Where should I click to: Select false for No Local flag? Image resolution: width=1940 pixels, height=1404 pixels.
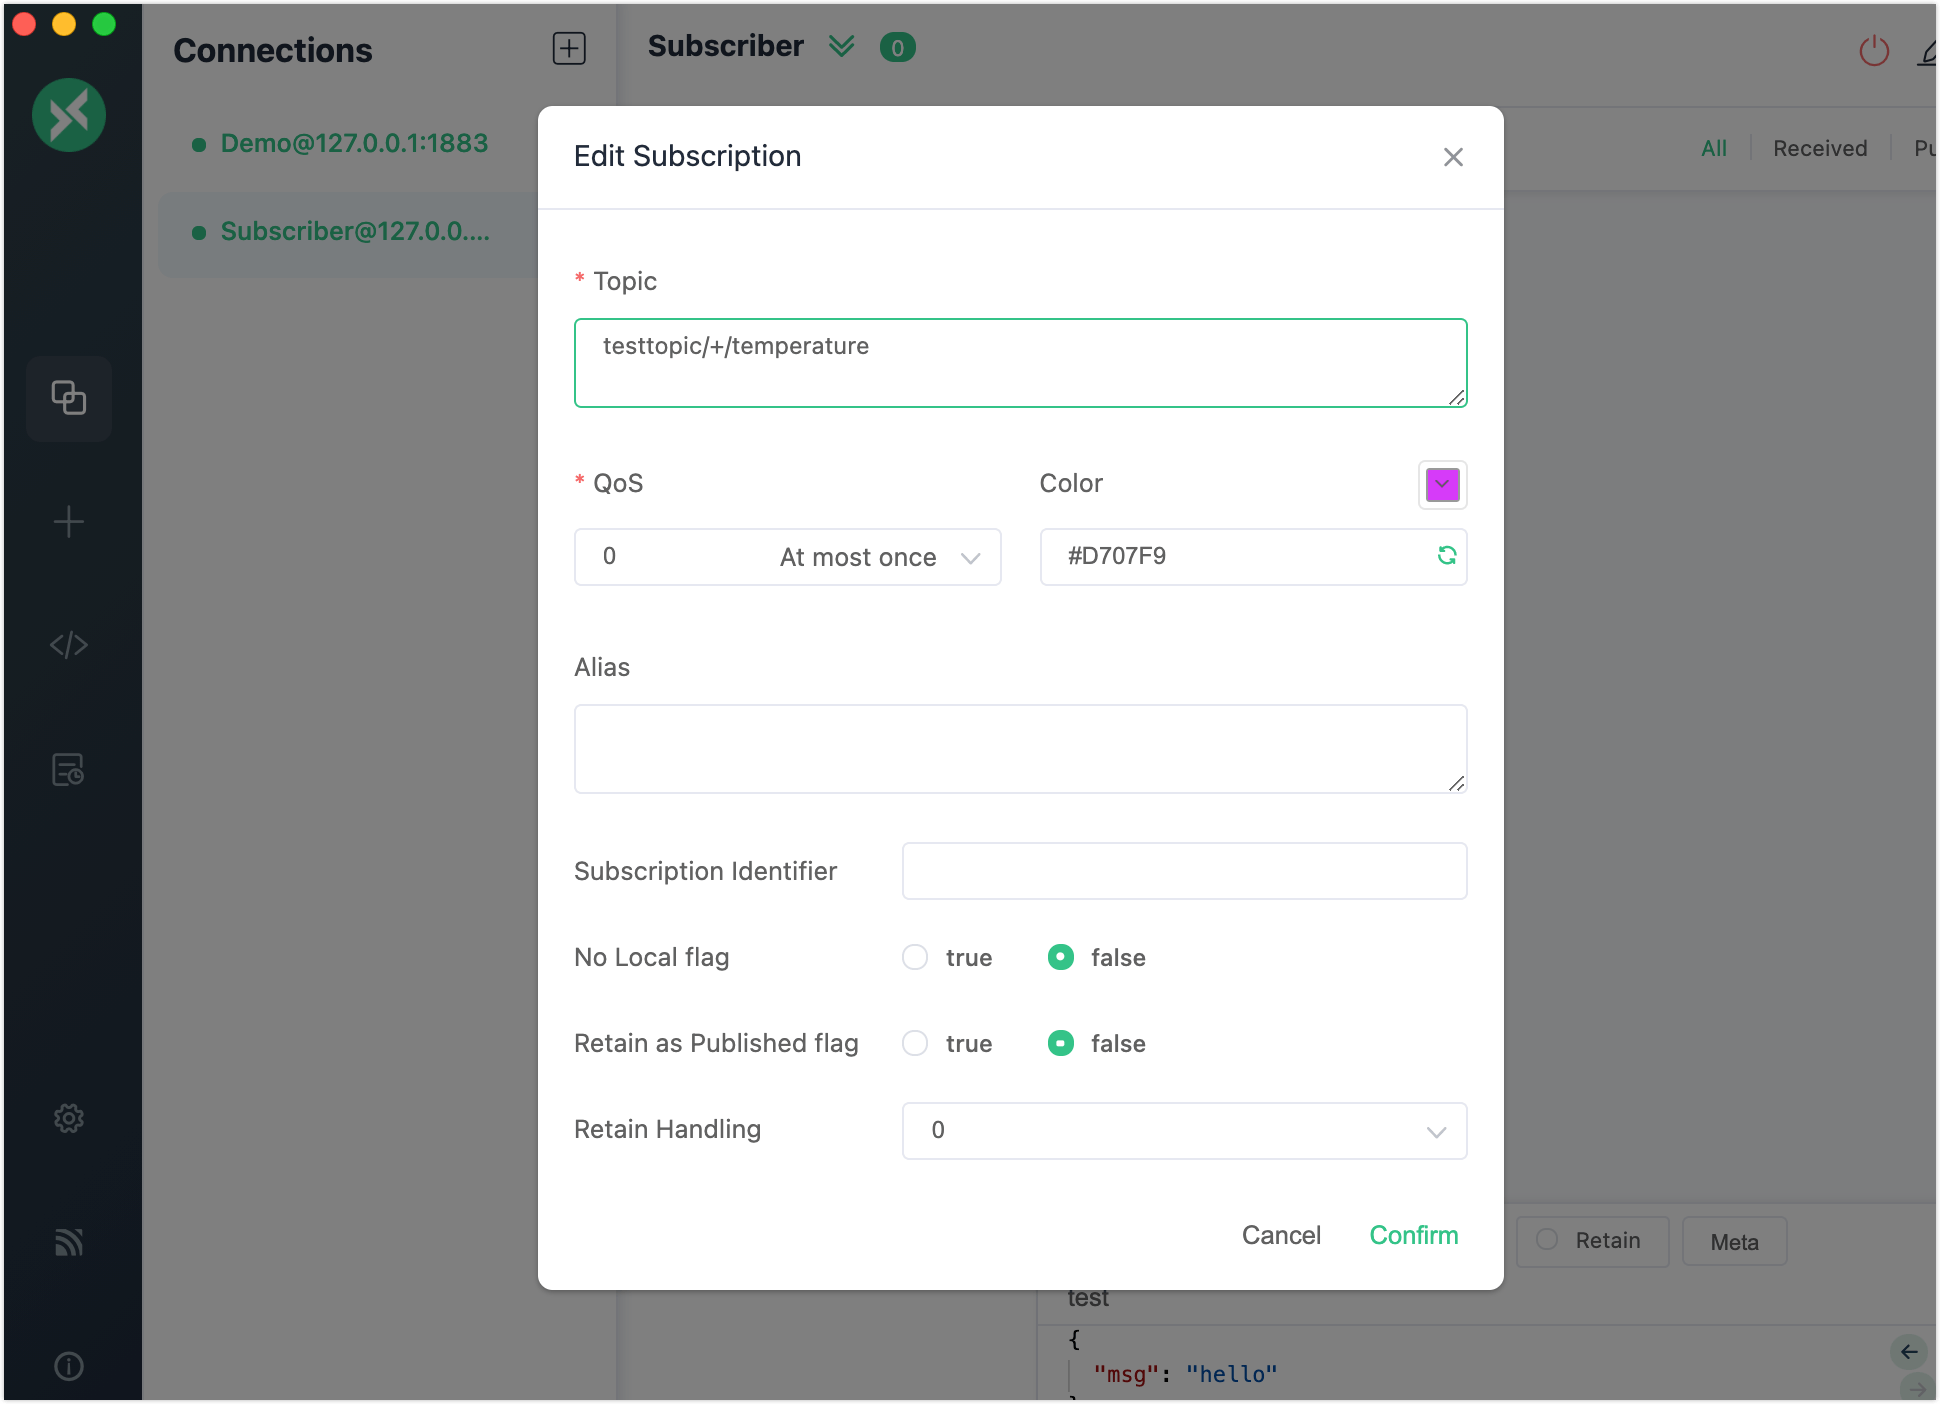click(1060, 957)
